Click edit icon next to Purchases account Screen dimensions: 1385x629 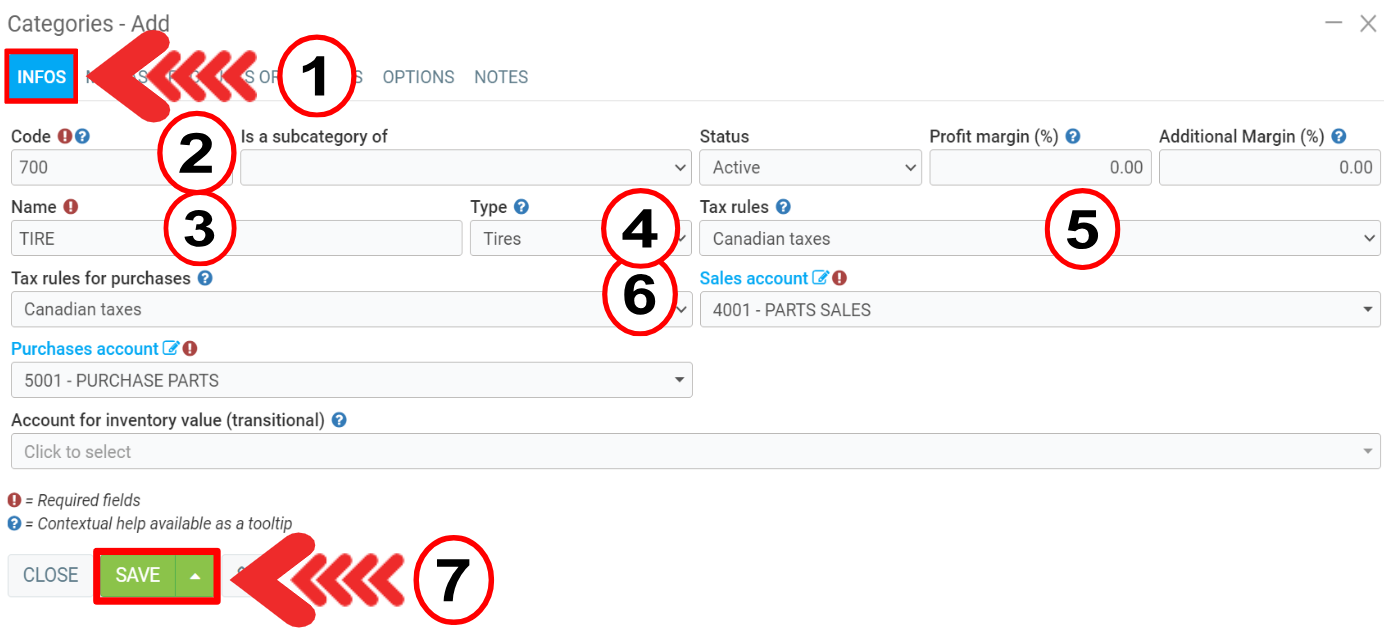[x=171, y=349]
